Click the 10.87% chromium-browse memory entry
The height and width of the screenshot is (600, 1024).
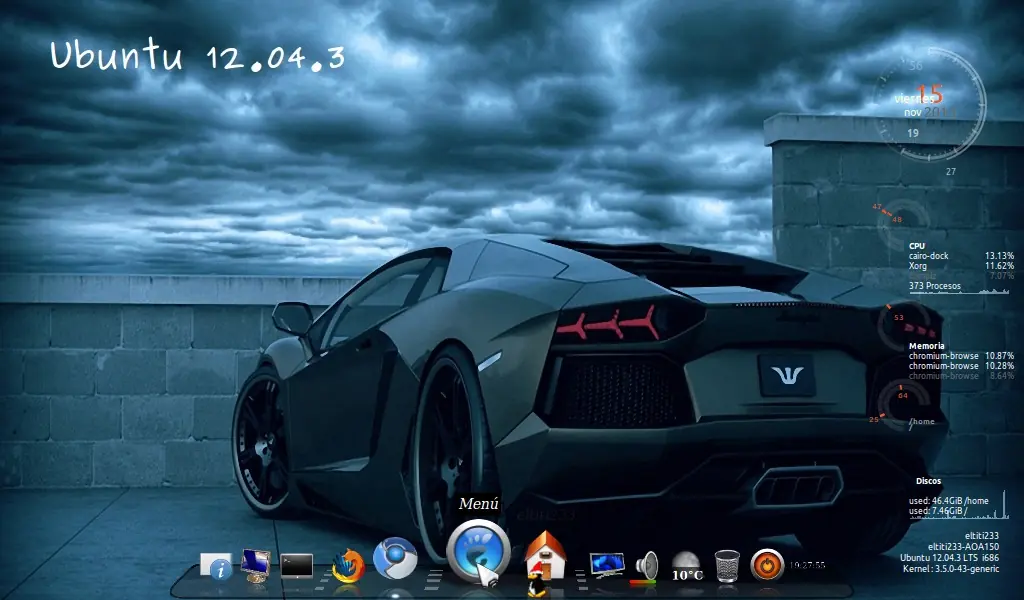click(961, 356)
